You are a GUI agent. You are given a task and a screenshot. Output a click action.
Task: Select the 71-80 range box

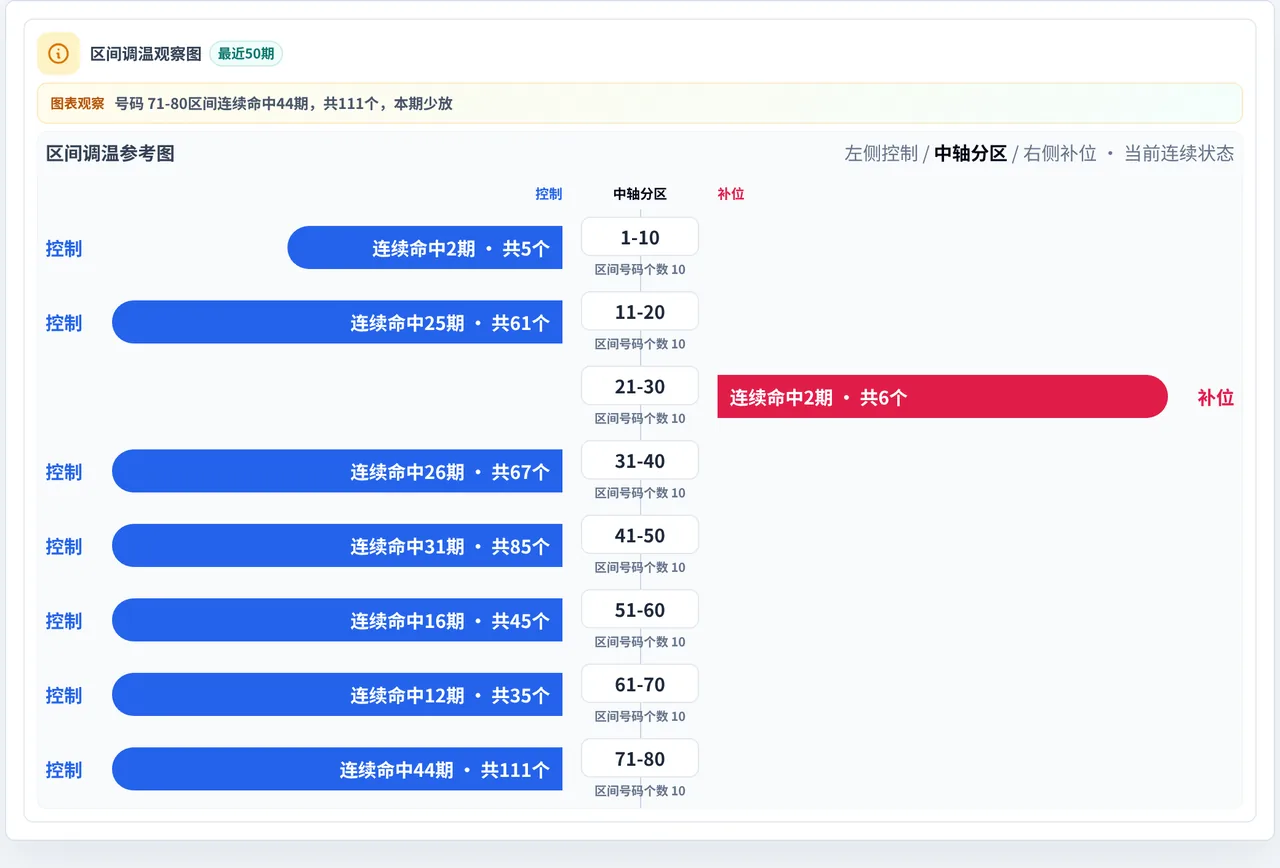pyautogui.click(x=640, y=759)
